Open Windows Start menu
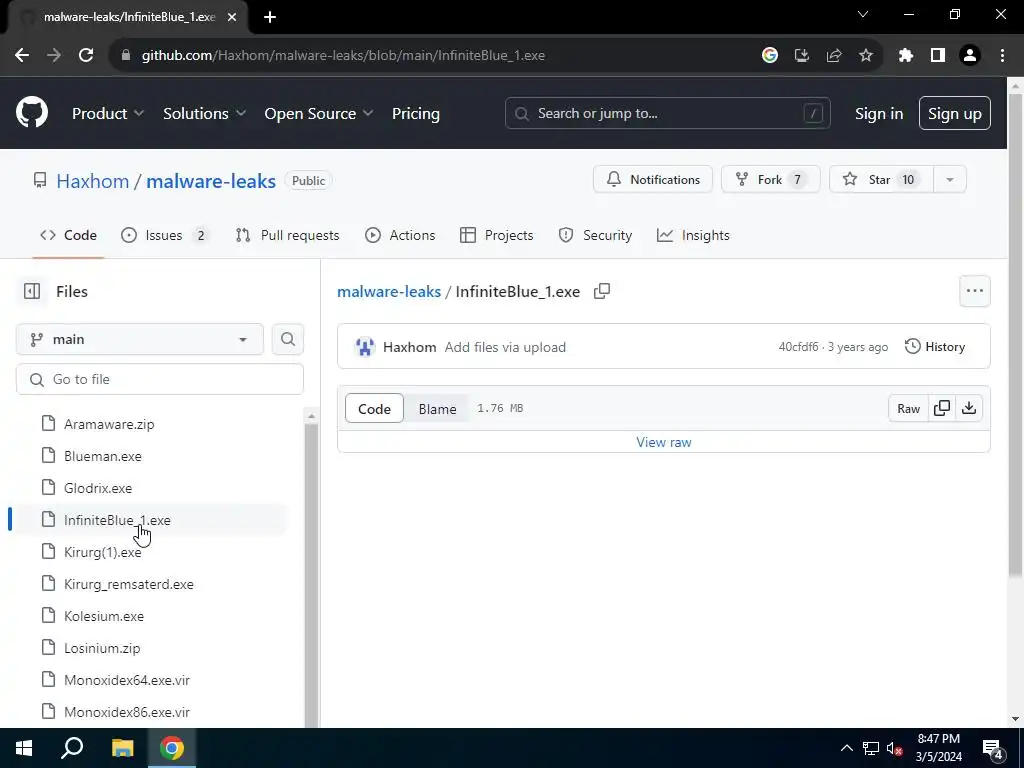 (24, 748)
